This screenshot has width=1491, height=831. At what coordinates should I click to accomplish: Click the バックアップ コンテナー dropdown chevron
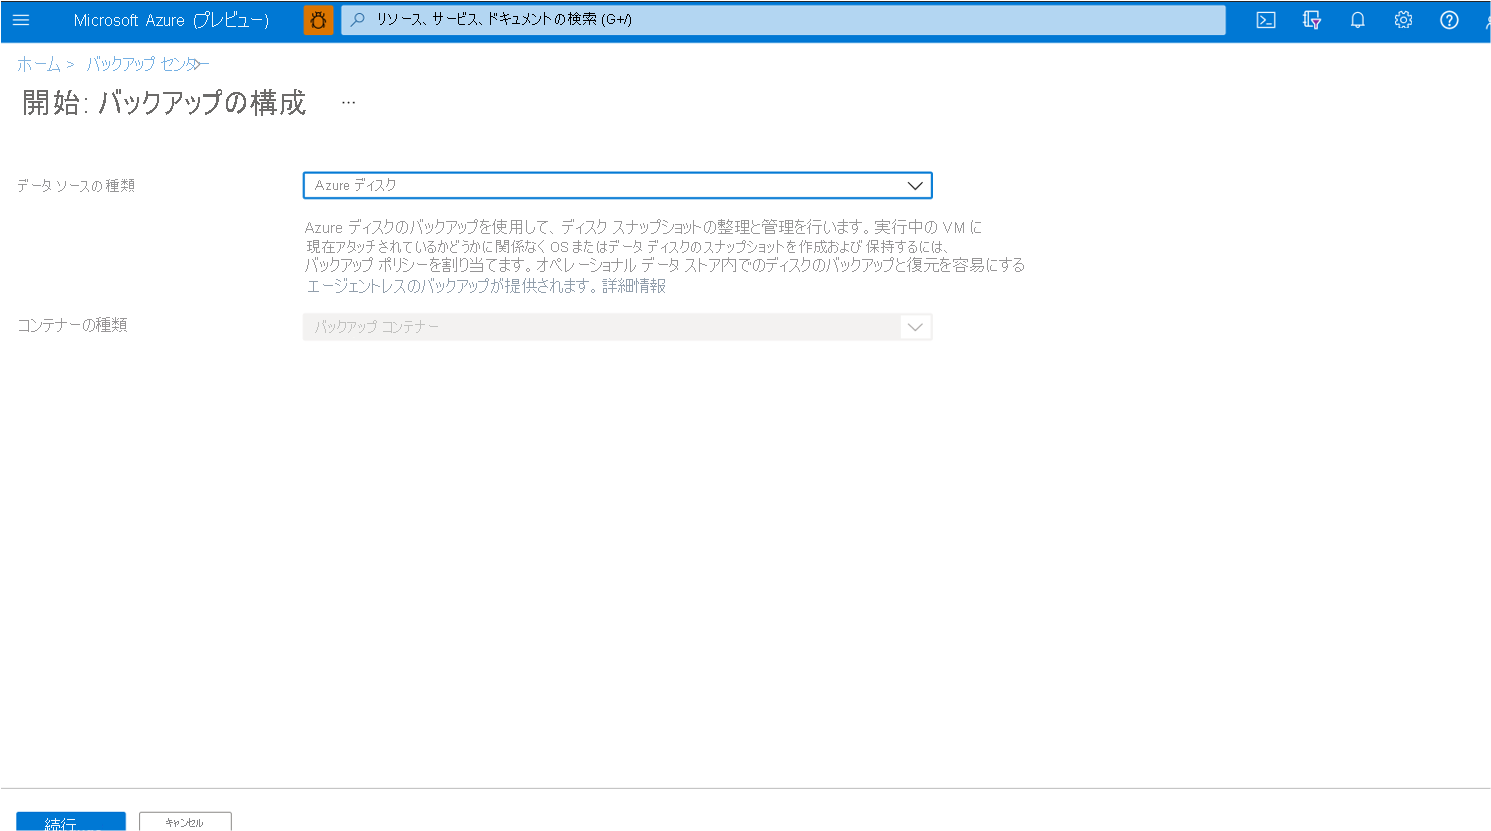click(x=915, y=327)
